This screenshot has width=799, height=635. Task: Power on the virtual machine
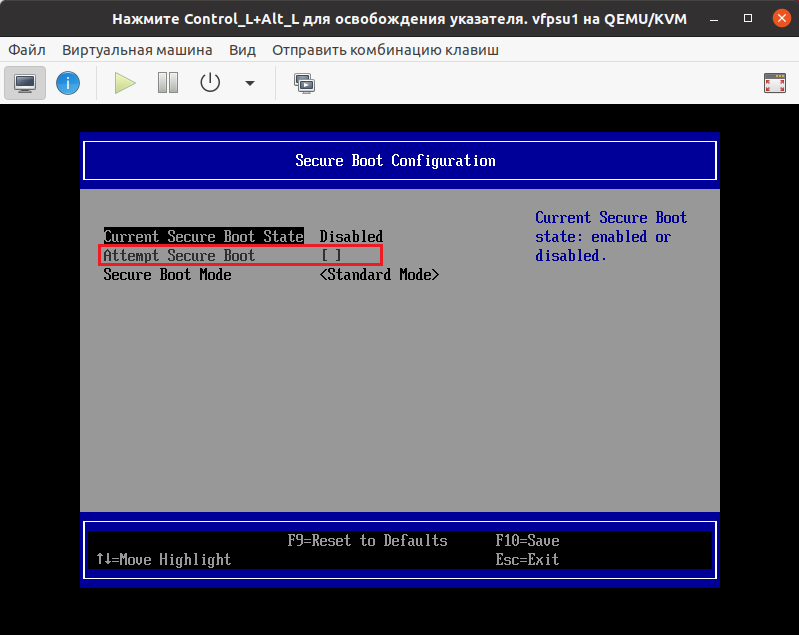click(125, 83)
